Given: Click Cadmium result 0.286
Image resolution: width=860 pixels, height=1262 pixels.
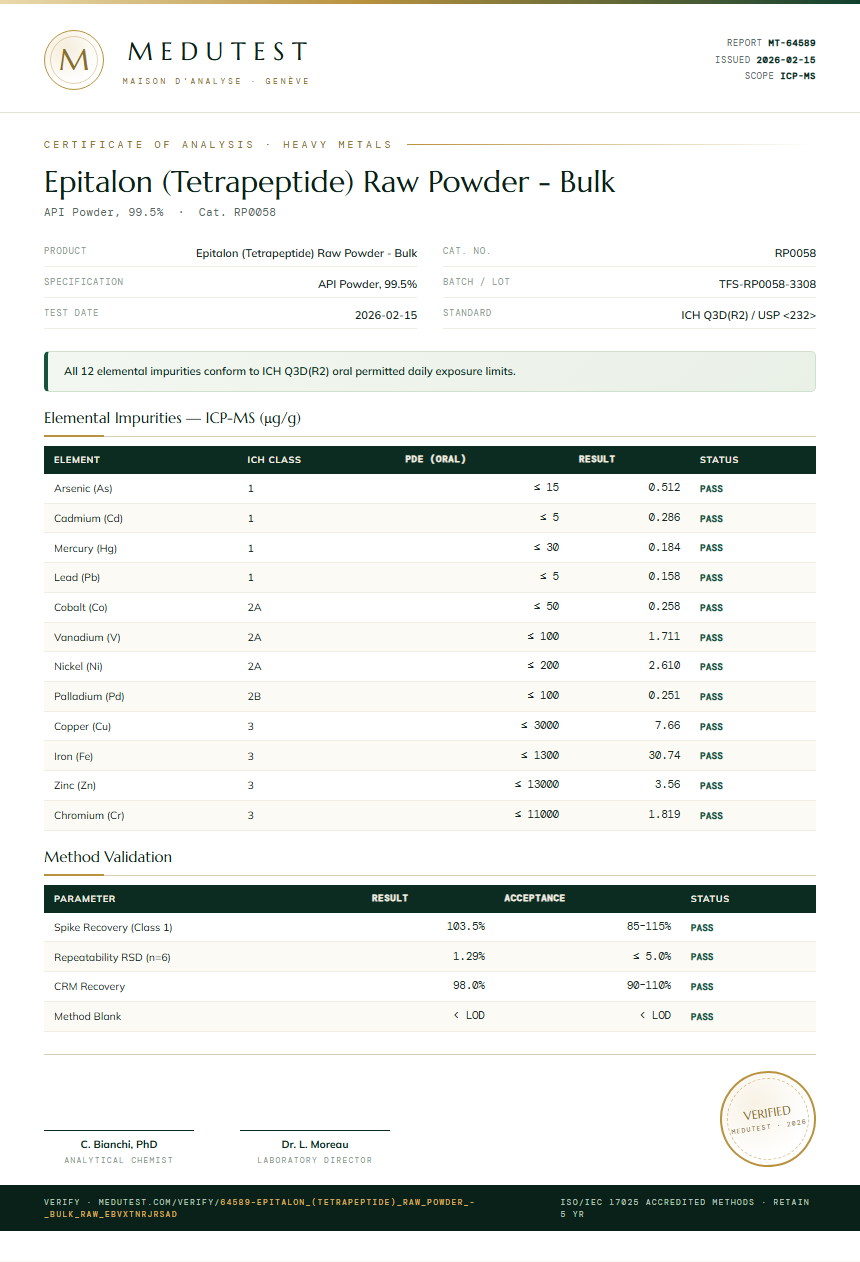Looking at the screenshot, I should click(664, 518).
